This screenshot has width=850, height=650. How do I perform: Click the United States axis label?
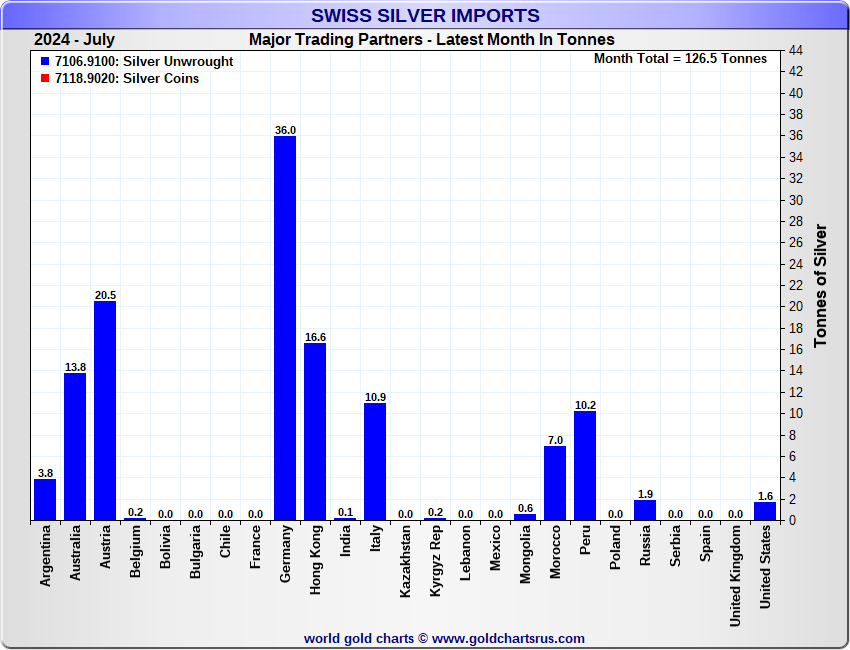pyautogui.click(x=765, y=567)
